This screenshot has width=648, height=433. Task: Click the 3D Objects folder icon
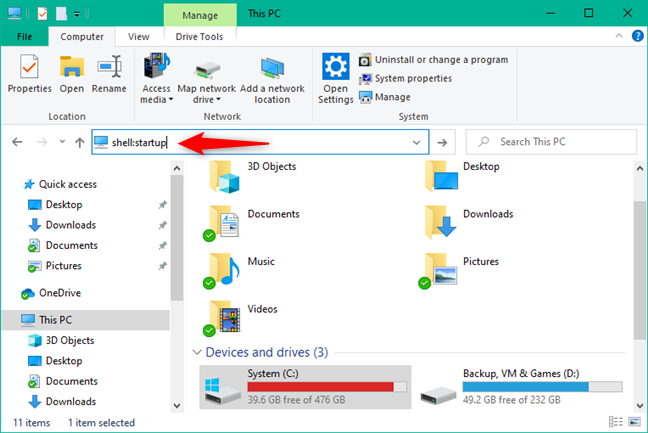tap(224, 177)
